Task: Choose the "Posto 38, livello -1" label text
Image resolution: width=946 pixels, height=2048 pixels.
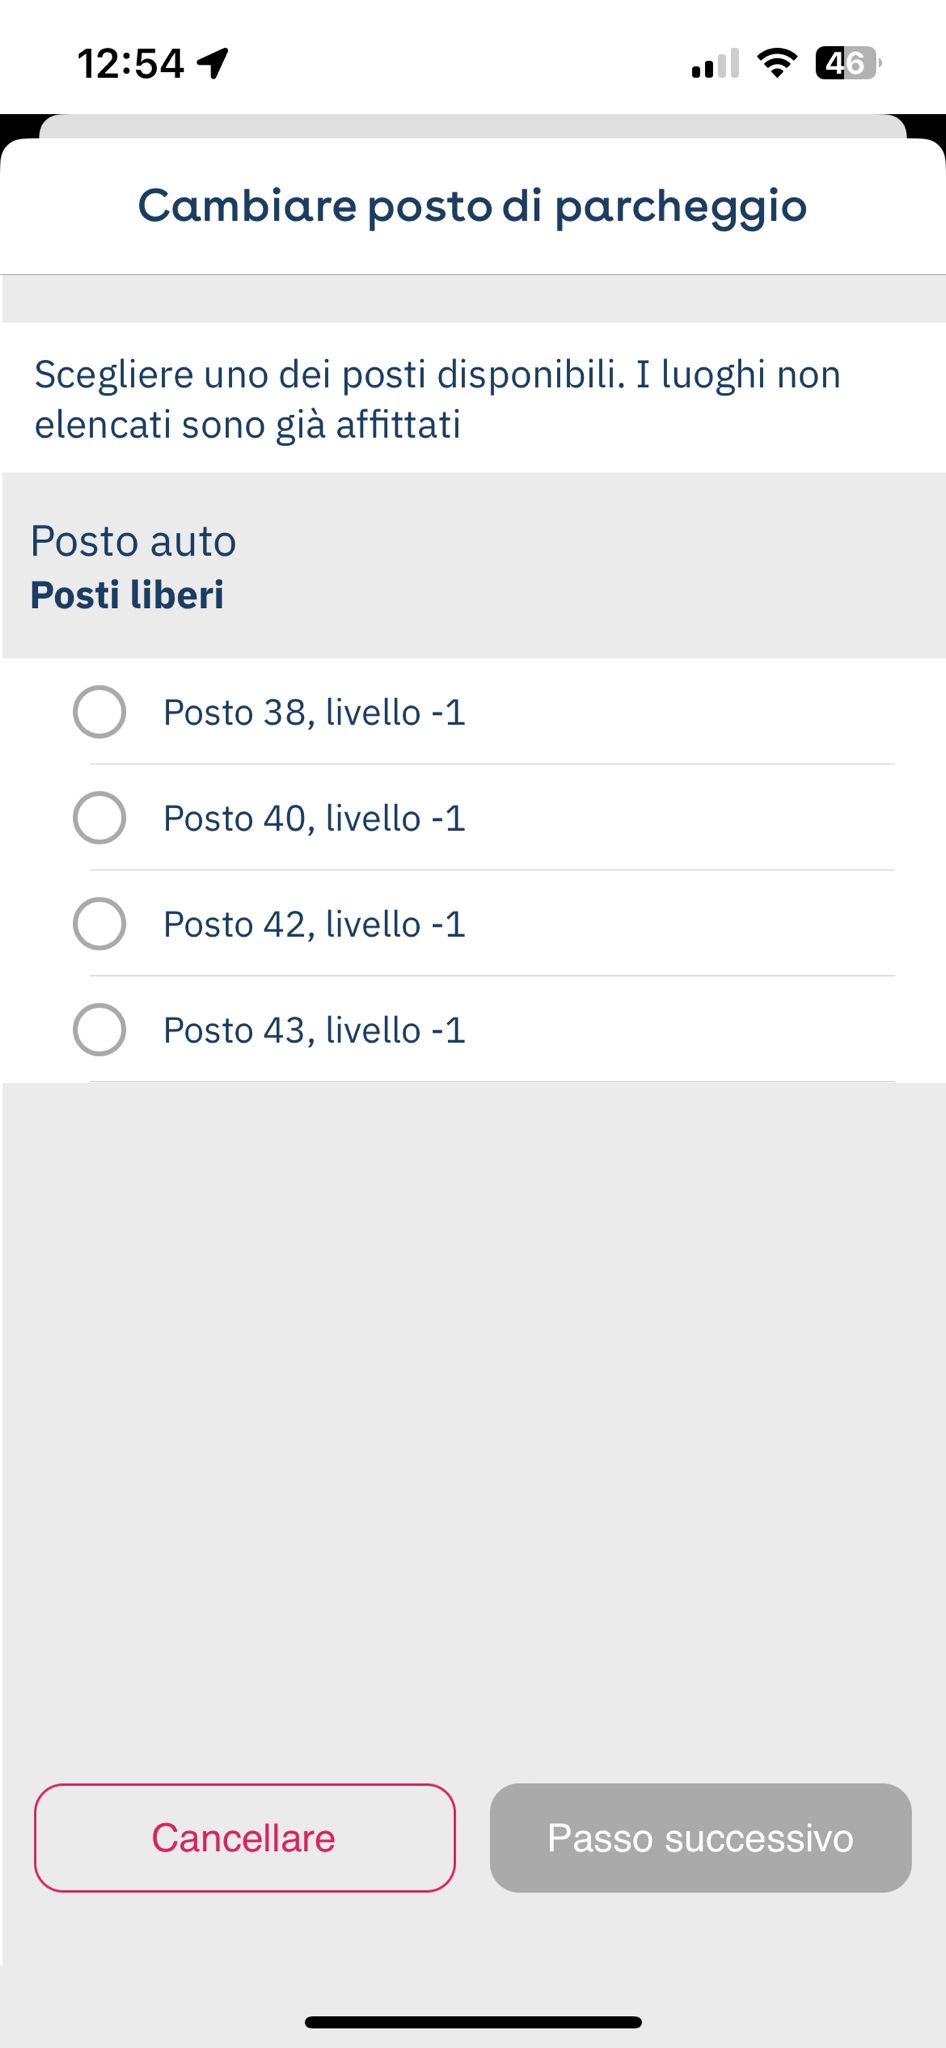Action: click(315, 713)
